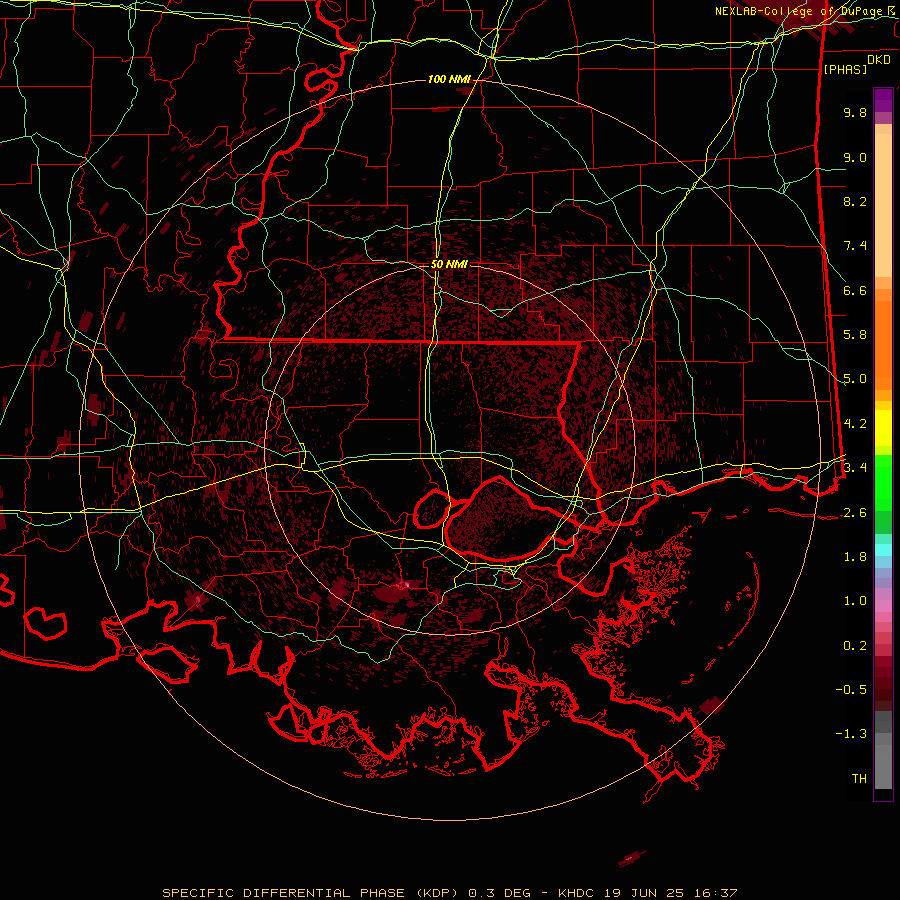The height and width of the screenshot is (900, 900).
Task: Click the TH threshold label
Action: coord(859,779)
